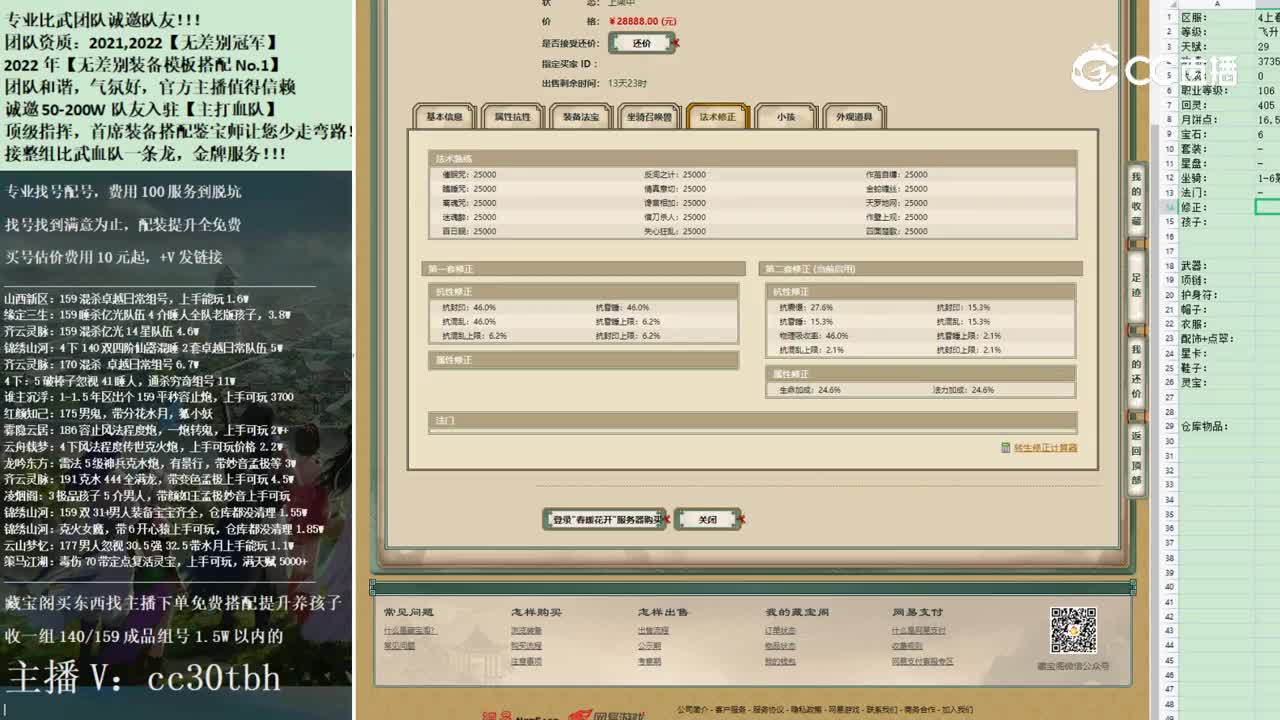Open the 我的钱包 footer link
The height and width of the screenshot is (720, 1280).
click(x=780, y=661)
